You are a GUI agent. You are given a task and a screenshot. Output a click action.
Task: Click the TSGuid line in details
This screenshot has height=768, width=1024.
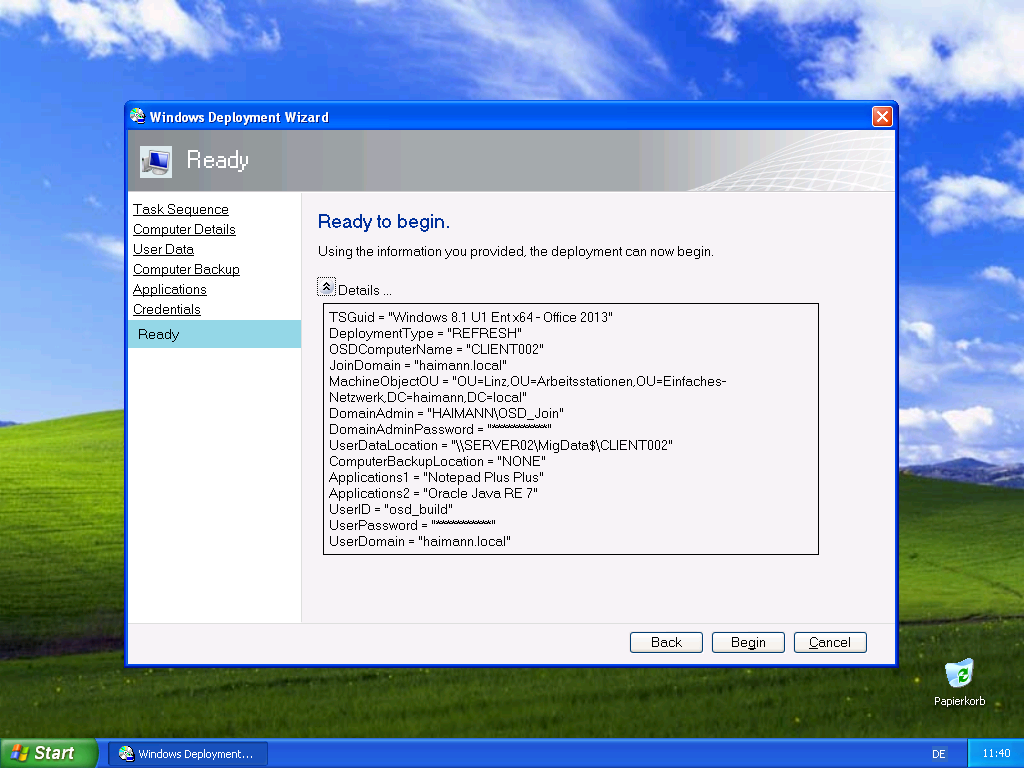pyautogui.click(x=471, y=317)
